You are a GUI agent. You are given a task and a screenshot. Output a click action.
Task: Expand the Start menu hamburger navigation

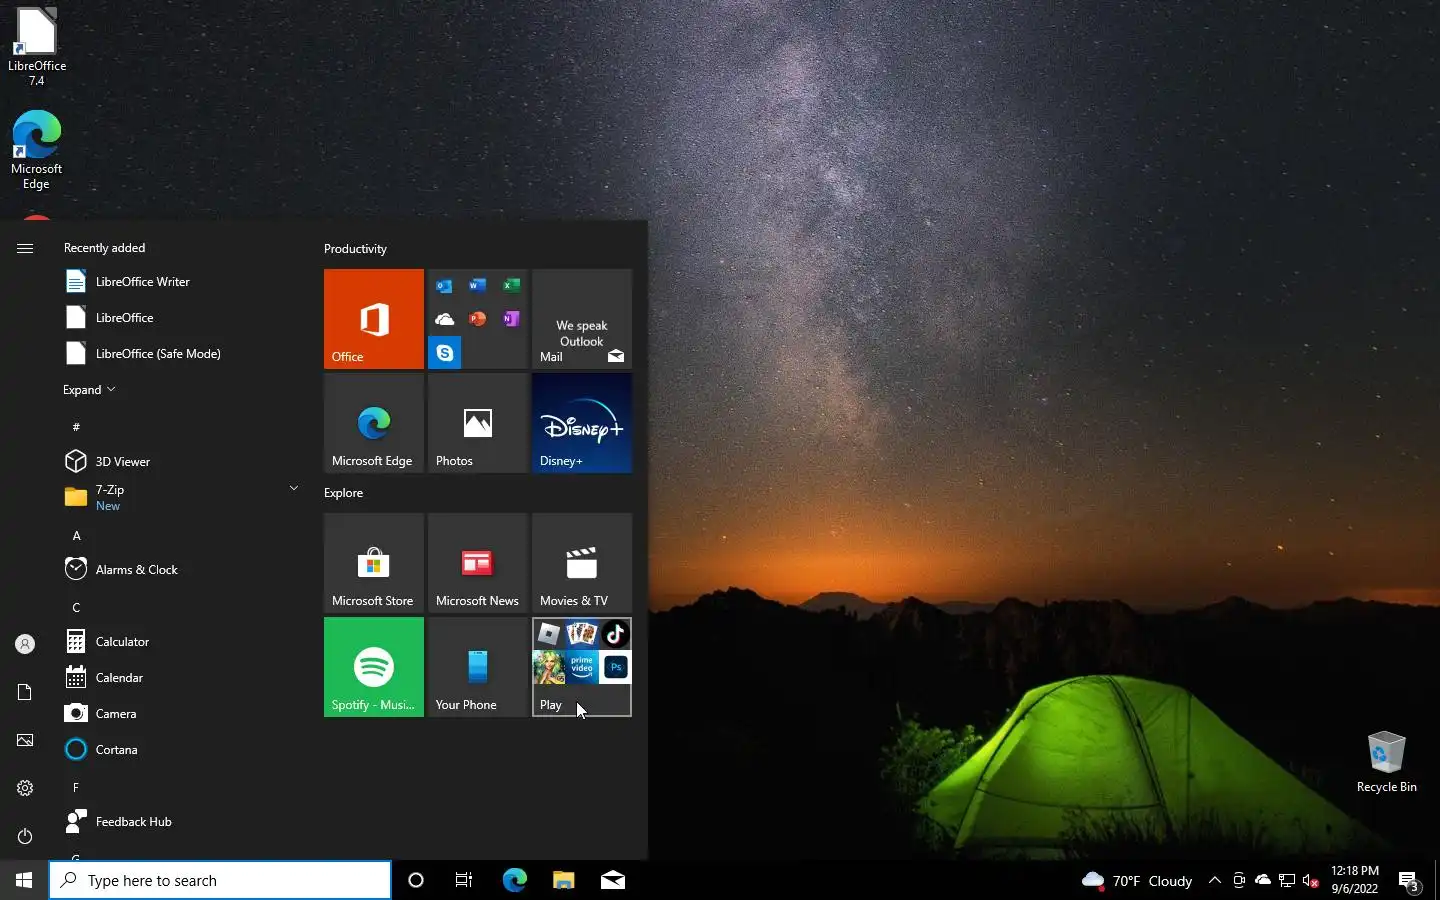[x=25, y=248]
